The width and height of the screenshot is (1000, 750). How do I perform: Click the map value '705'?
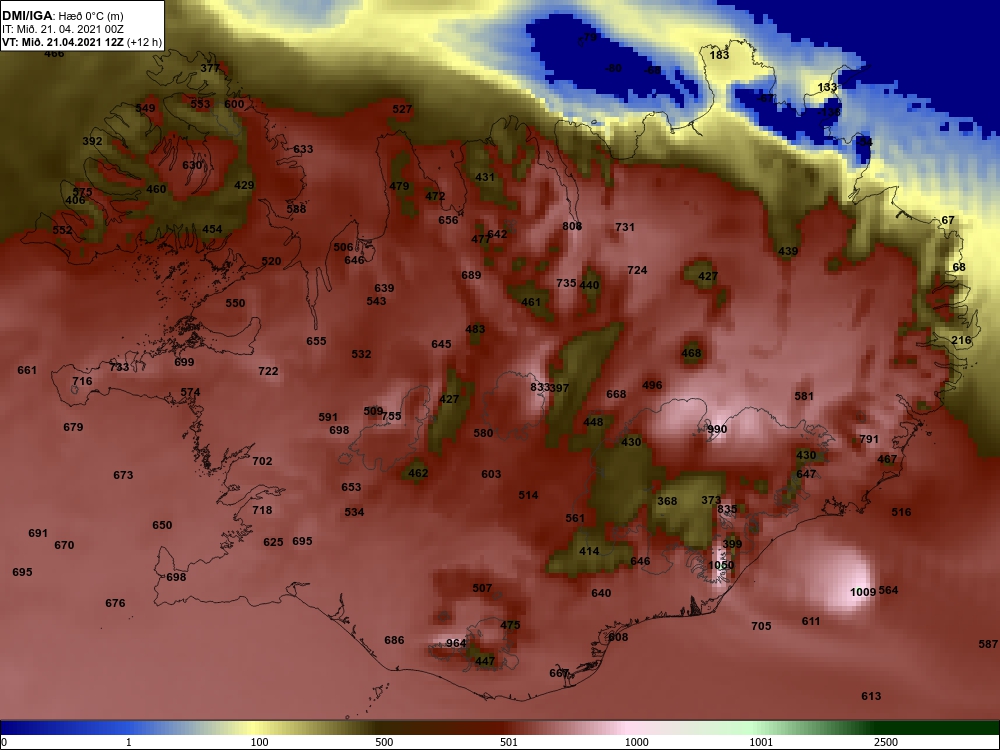(x=761, y=626)
